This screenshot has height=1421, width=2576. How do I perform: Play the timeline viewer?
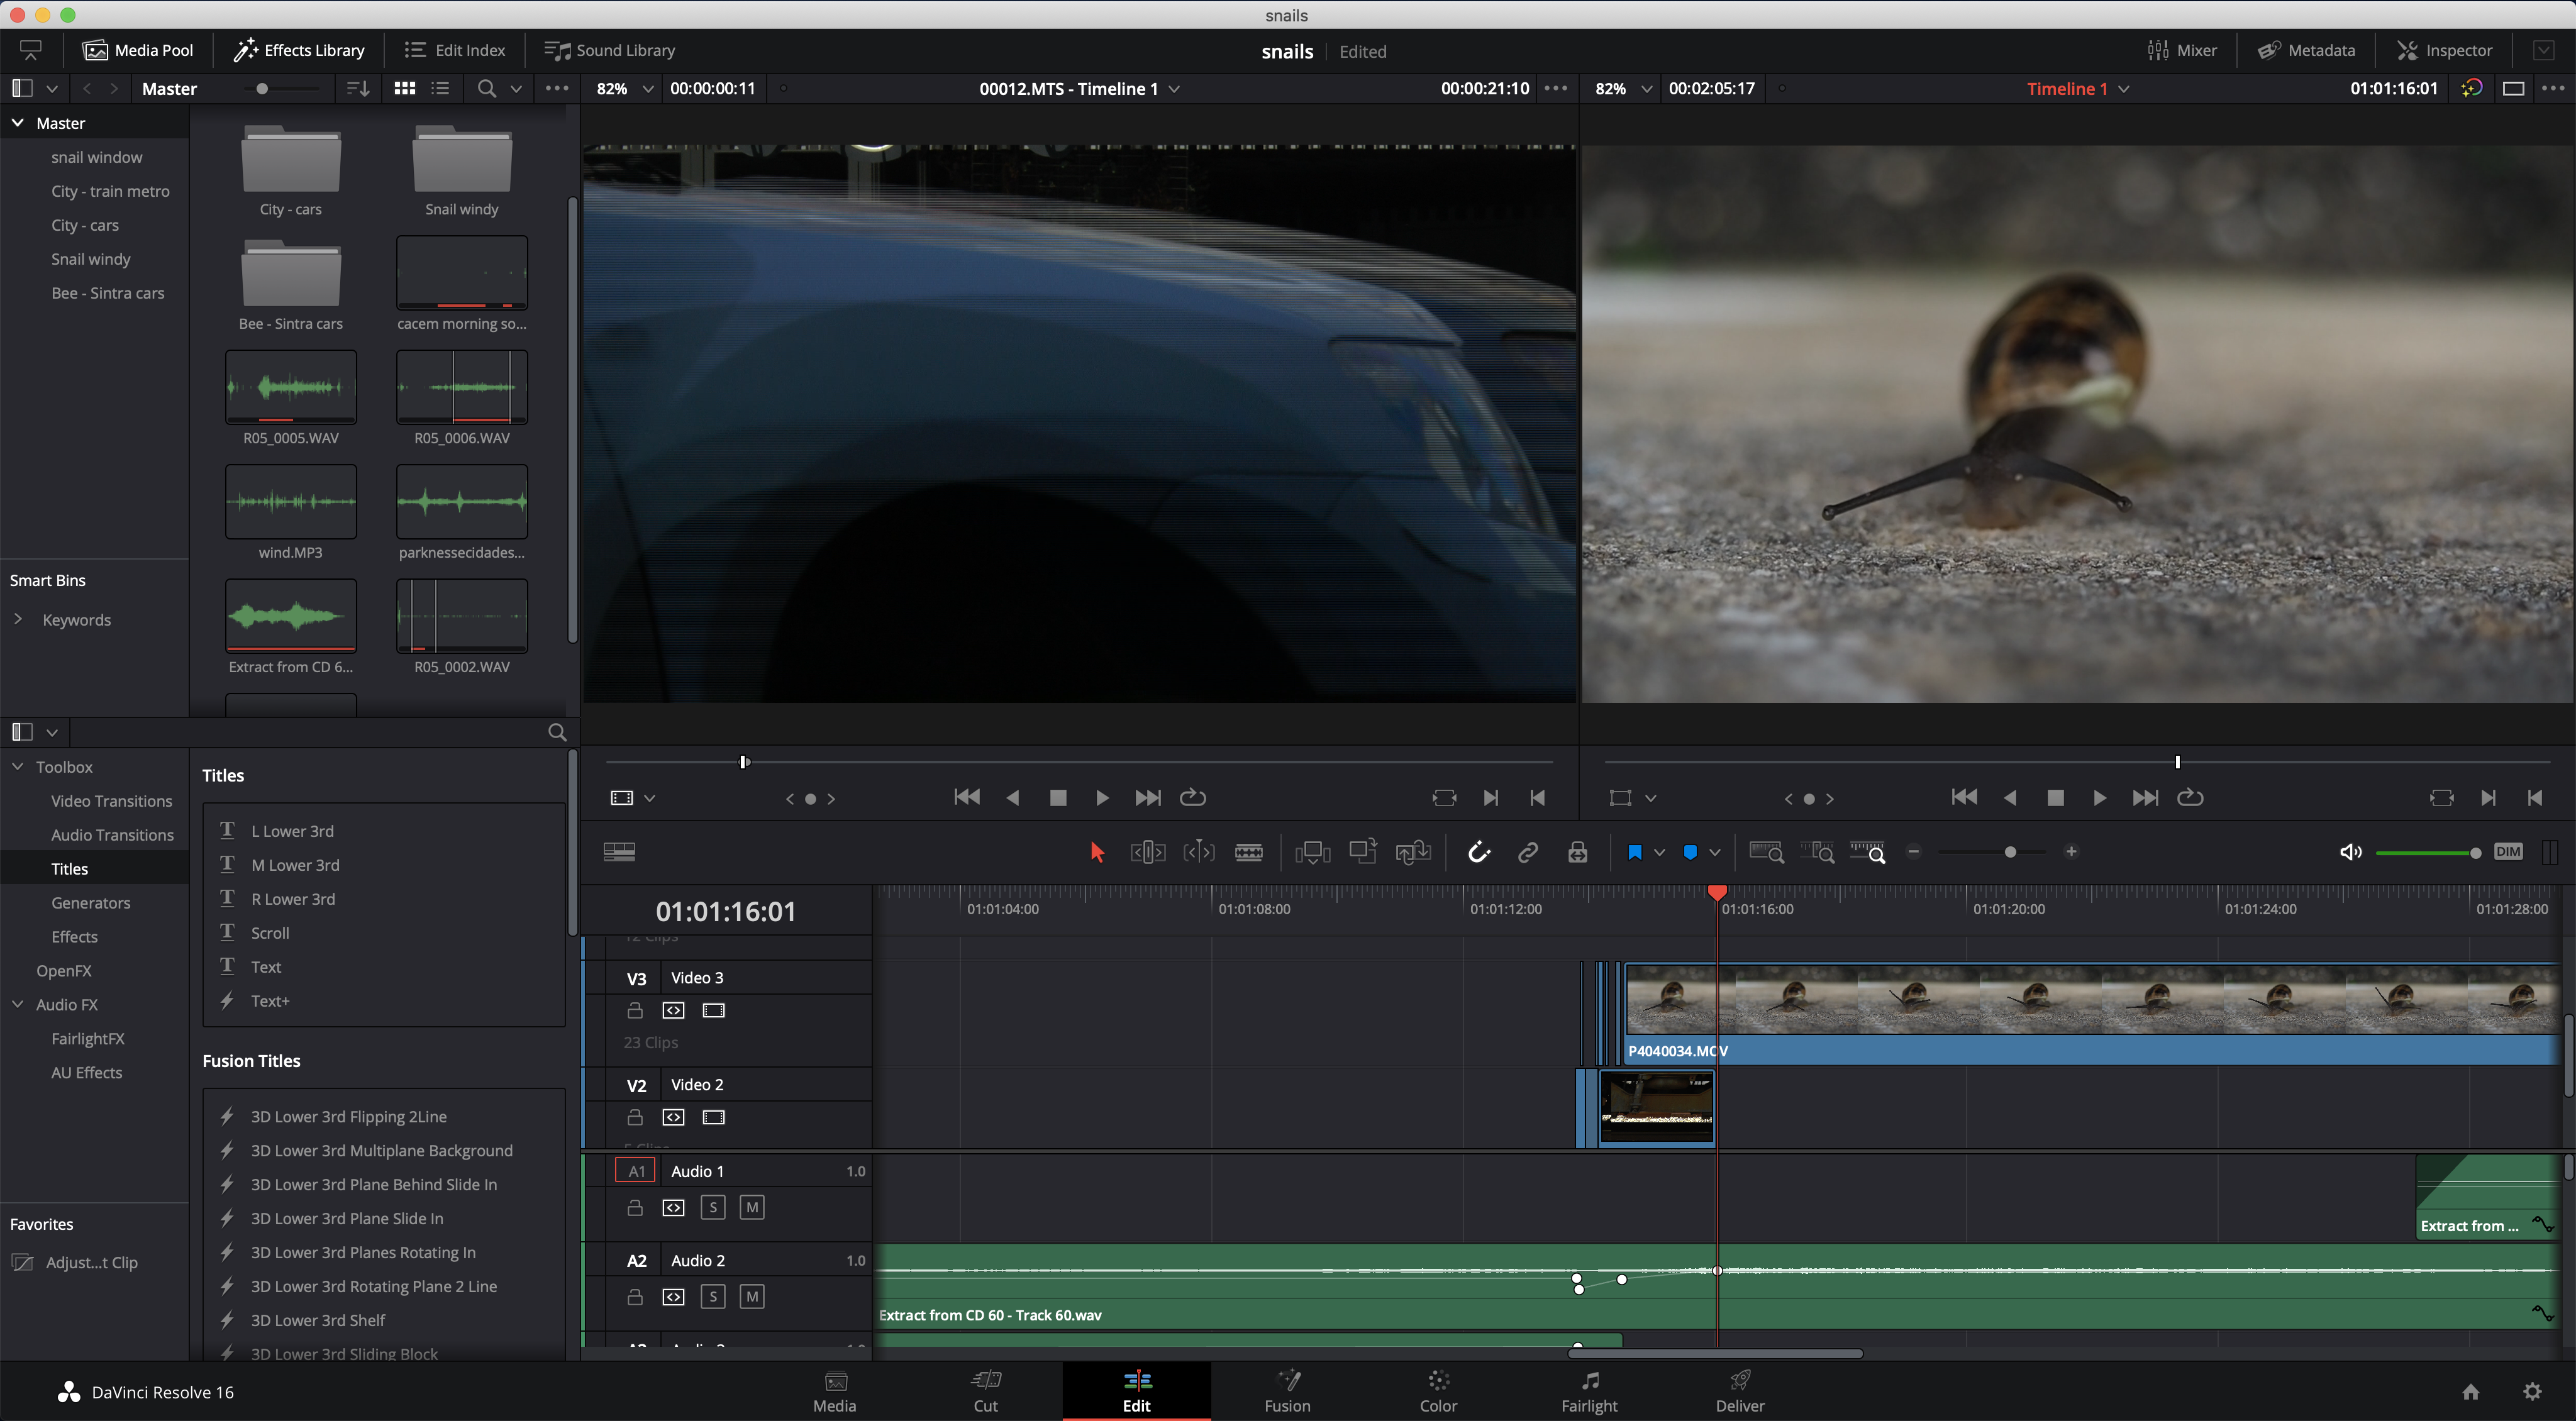point(2099,797)
